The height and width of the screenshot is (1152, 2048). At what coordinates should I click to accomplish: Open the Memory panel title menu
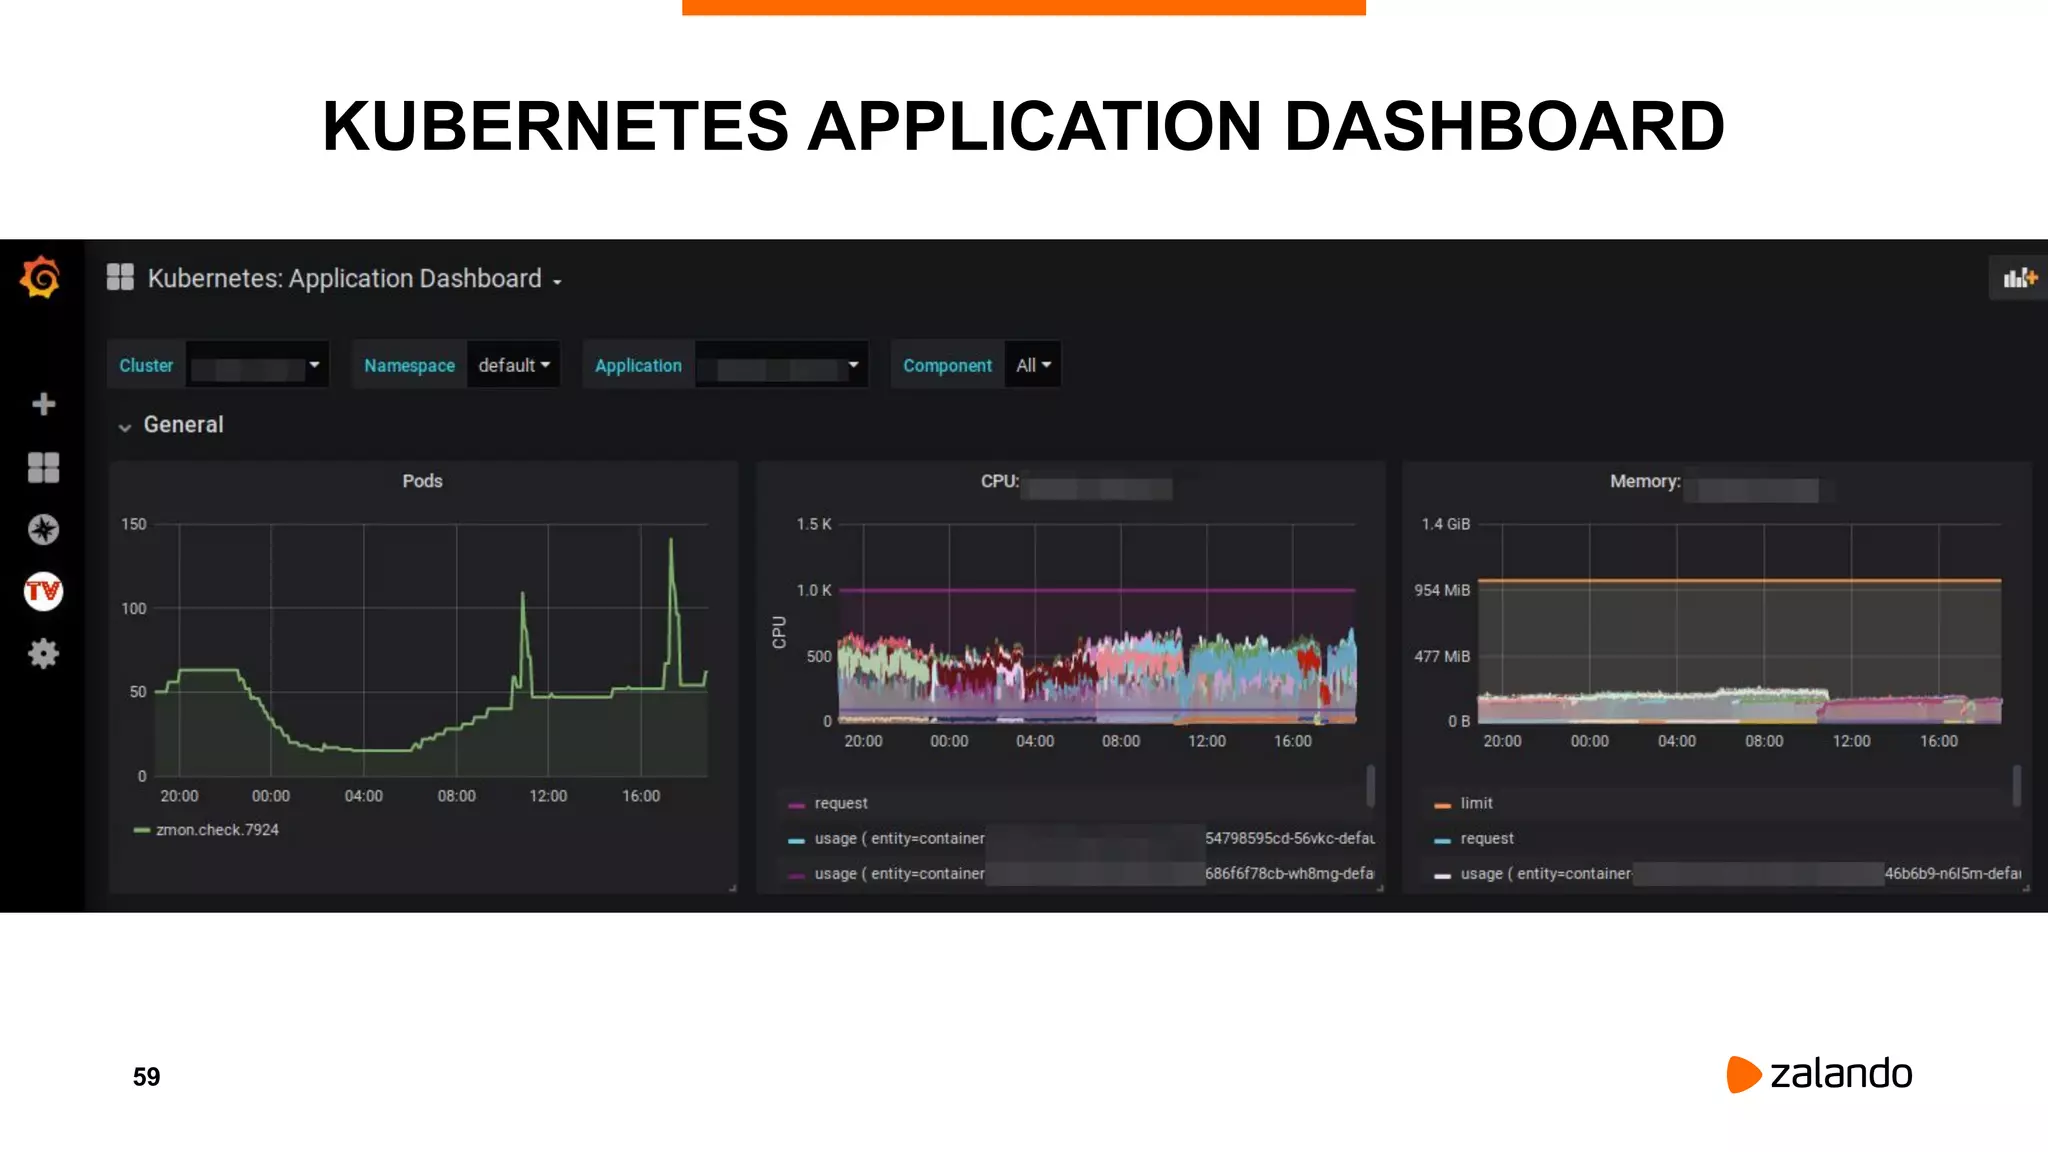[x=1714, y=482]
